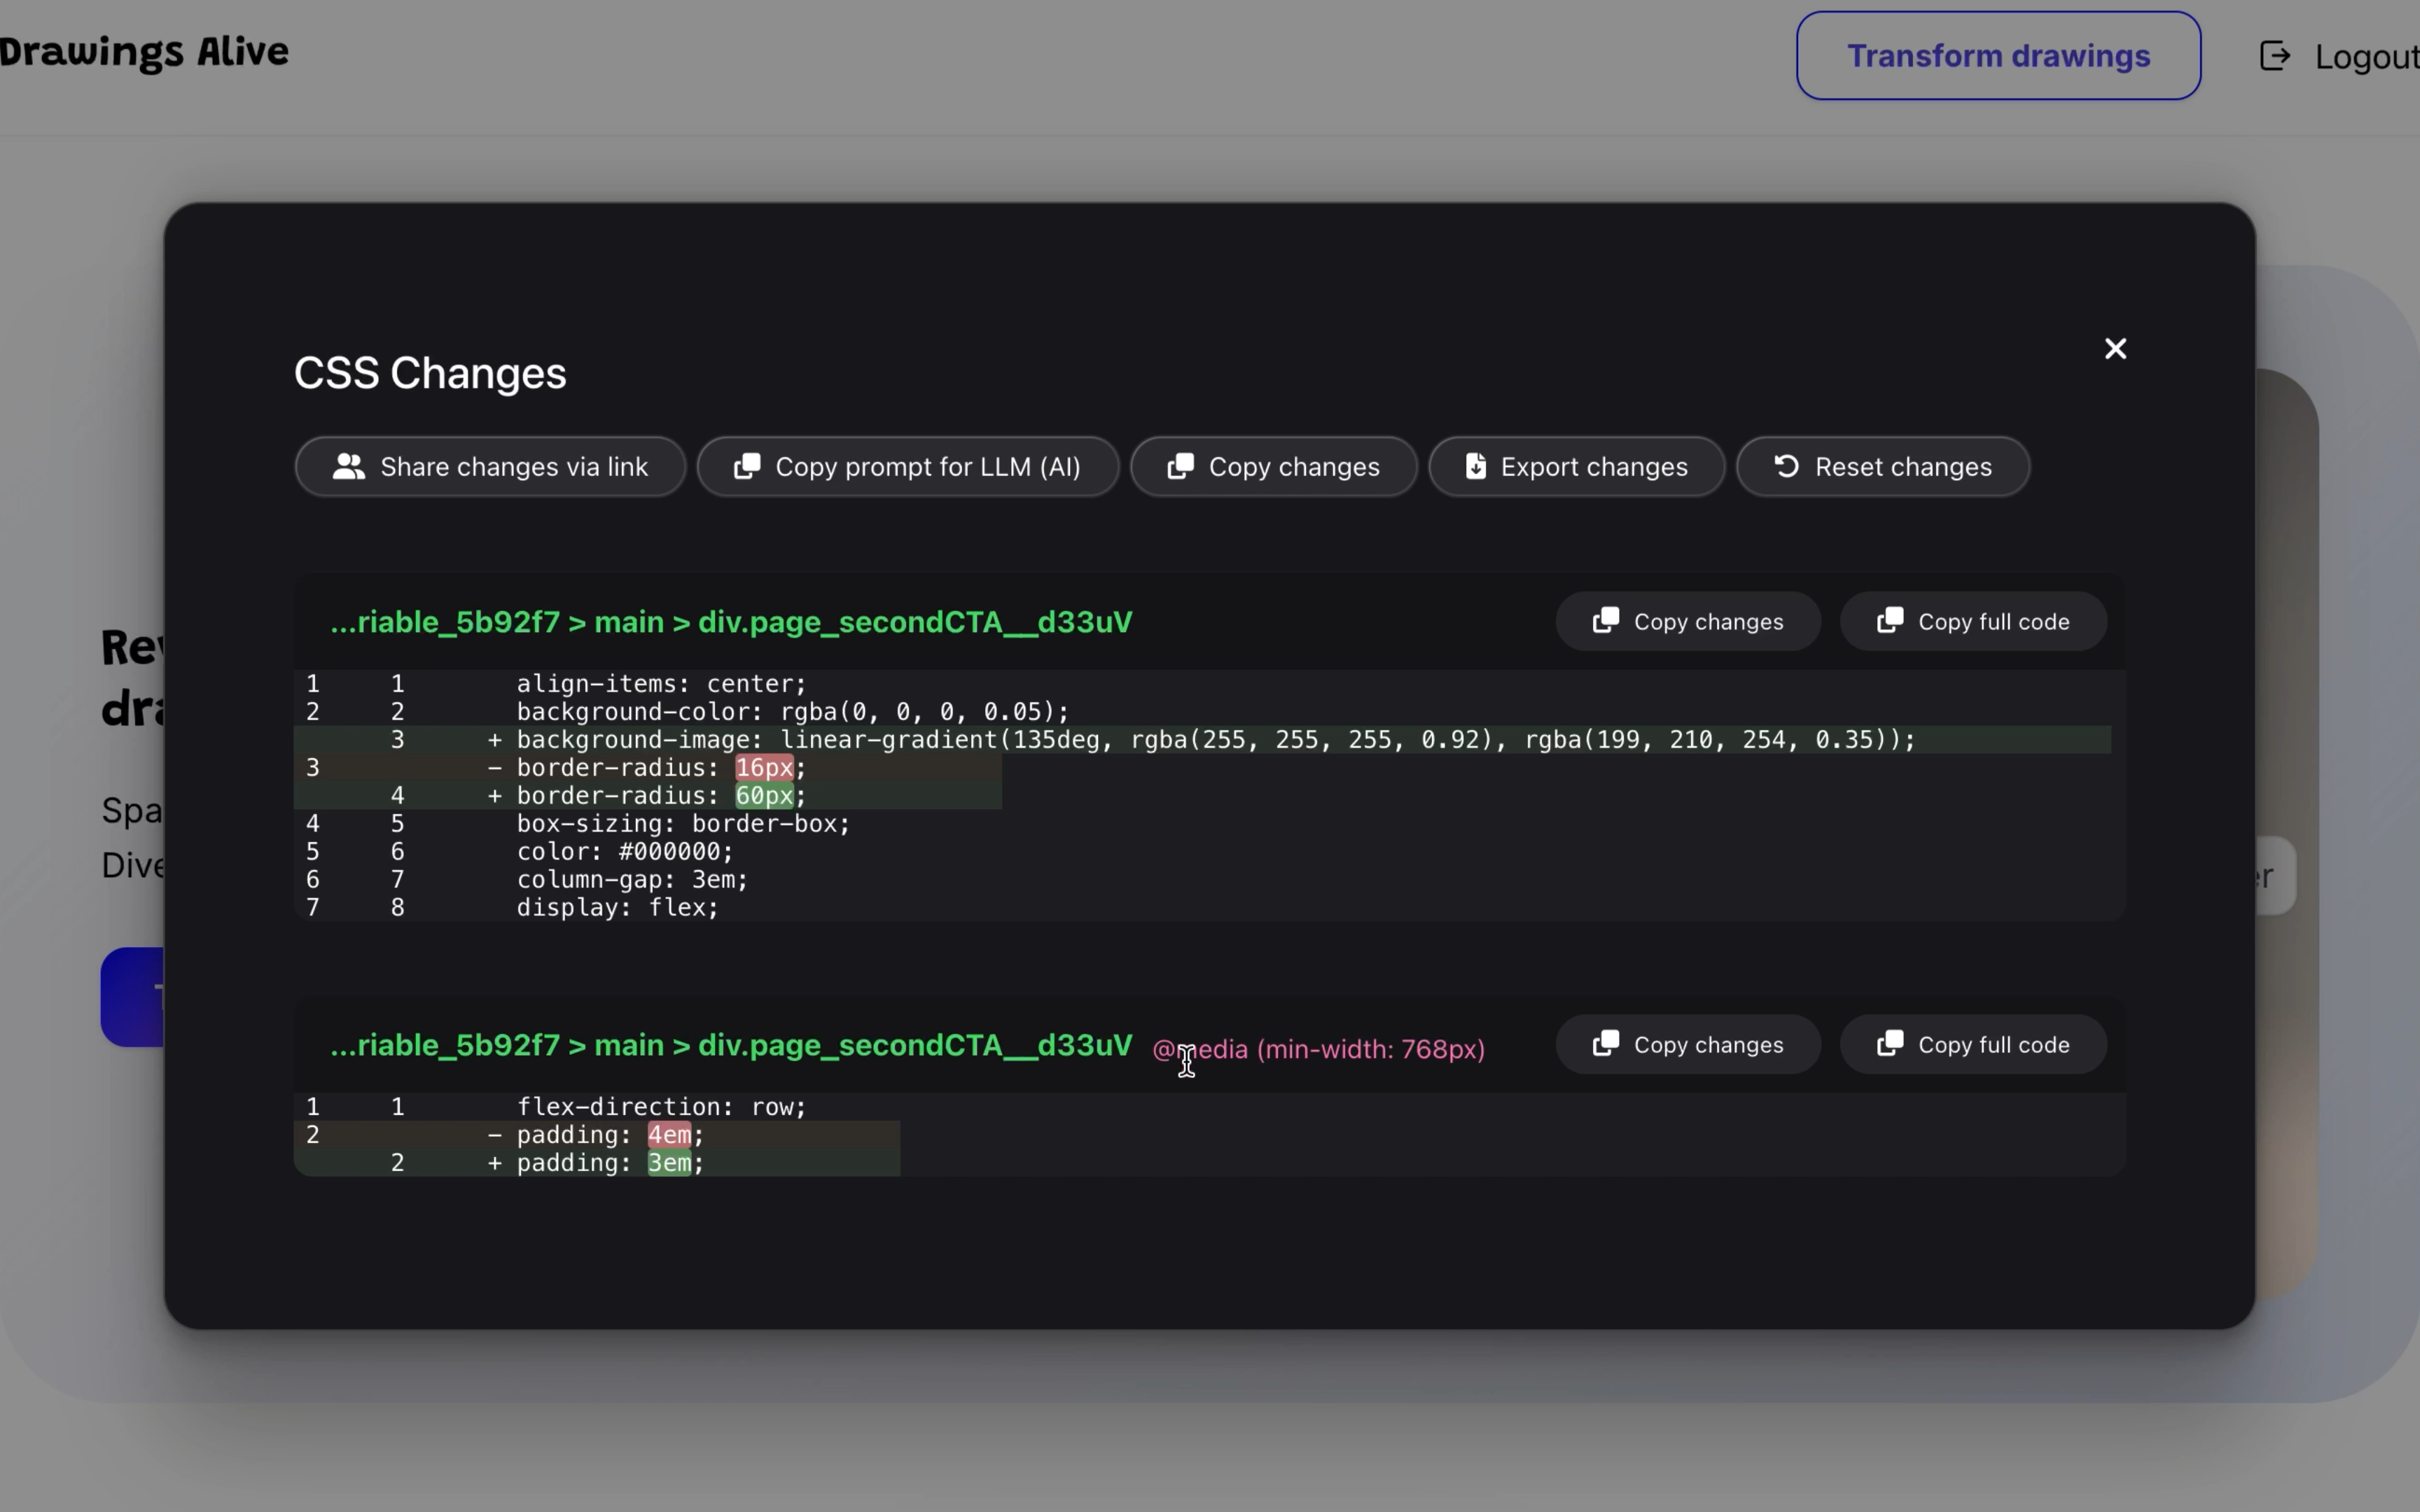Click Reset changes

point(1882,466)
